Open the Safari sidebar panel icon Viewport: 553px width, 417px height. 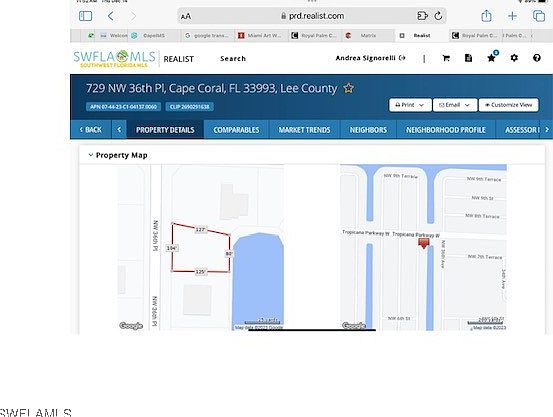pos(85,16)
